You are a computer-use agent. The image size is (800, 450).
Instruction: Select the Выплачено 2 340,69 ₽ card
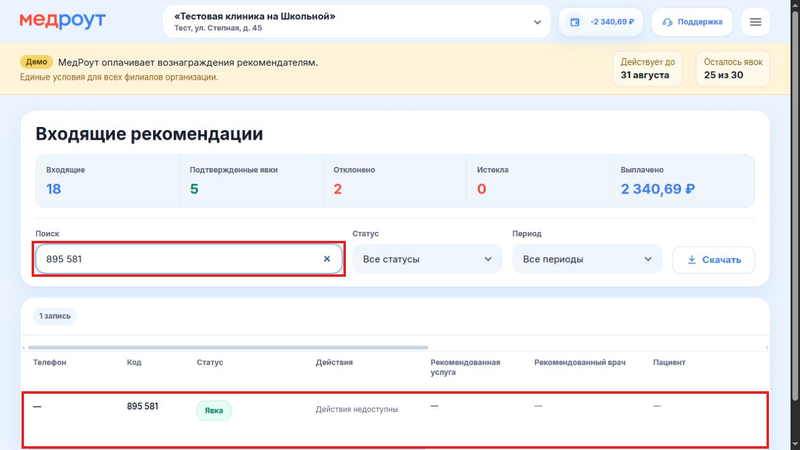pyautogui.click(x=682, y=181)
